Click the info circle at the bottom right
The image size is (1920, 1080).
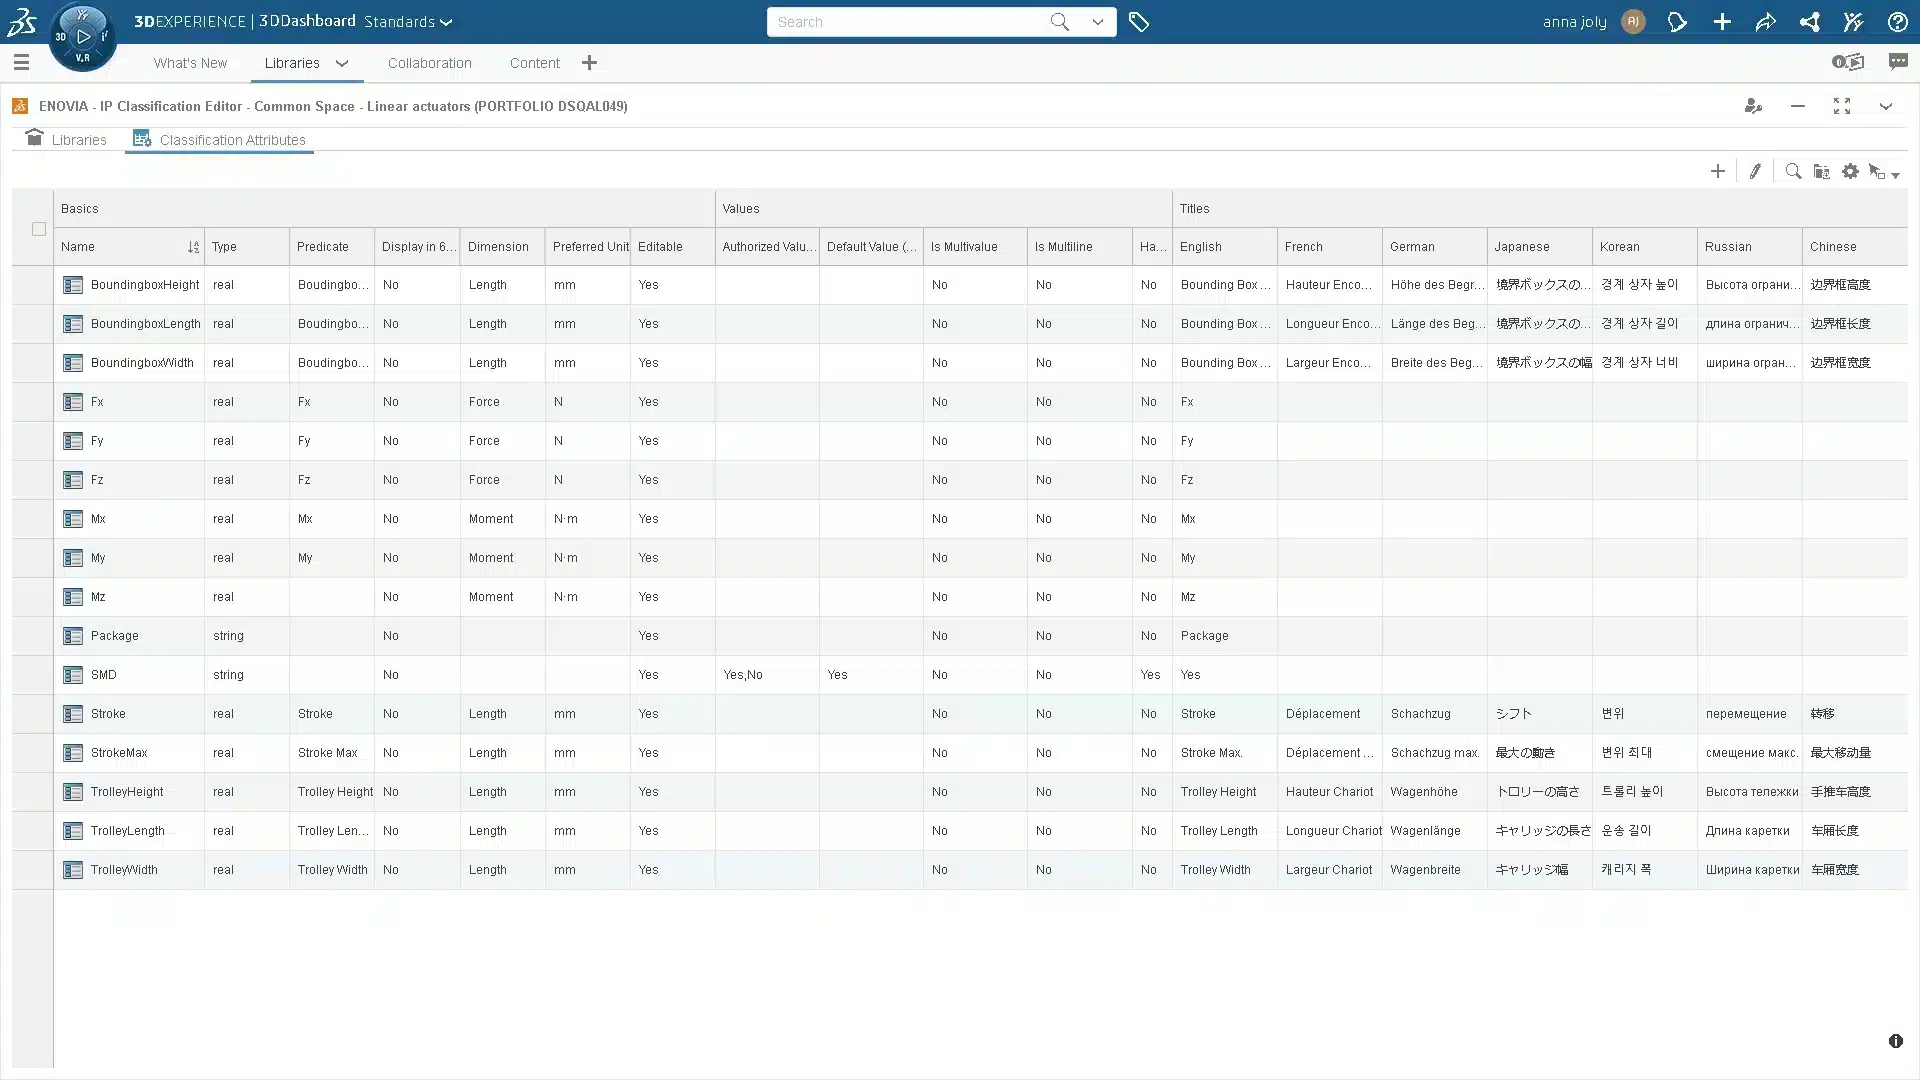tap(1895, 1041)
